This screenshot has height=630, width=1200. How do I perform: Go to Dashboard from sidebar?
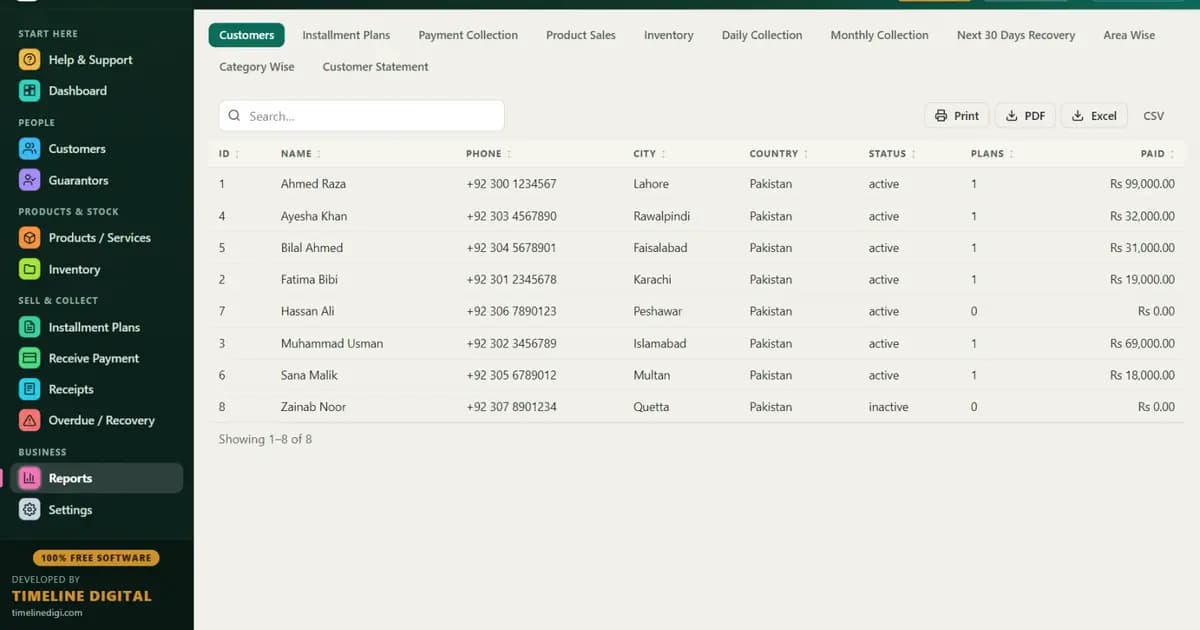pyautogui.click(x=97, y=91)
